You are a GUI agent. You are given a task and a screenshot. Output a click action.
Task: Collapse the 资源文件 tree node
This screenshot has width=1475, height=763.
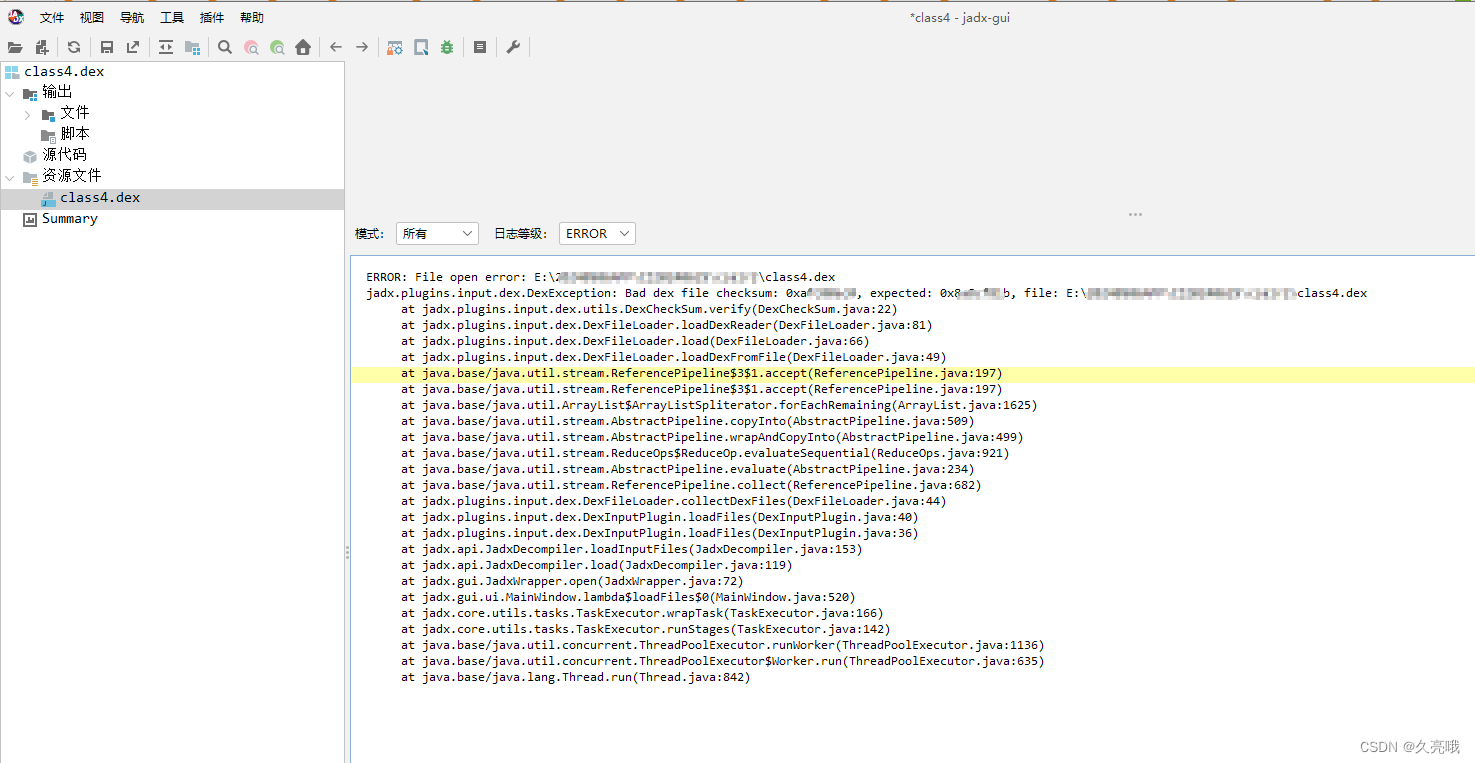[x=10, y=177]
